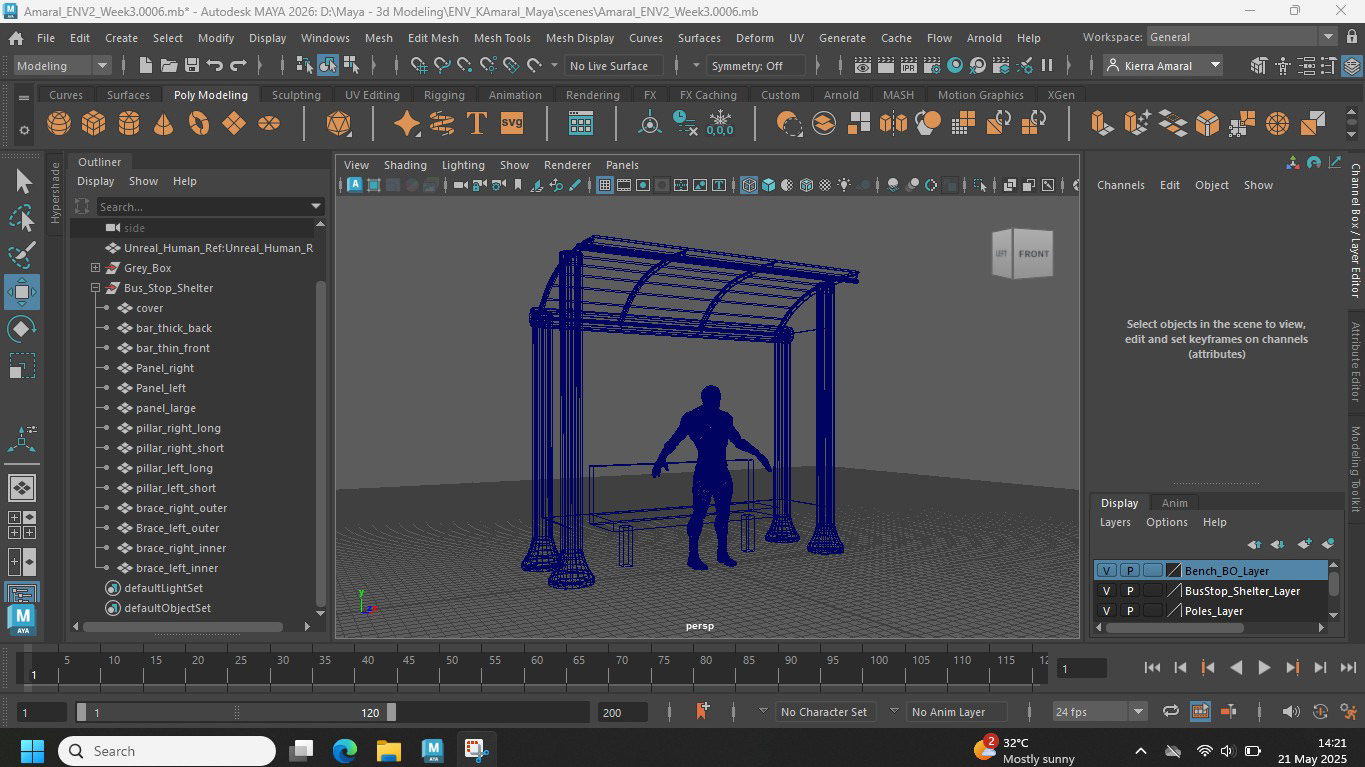Viewport: 1365px width, 767px height.
Task: Activate the Select tool arrow
Action: point(22,181)
